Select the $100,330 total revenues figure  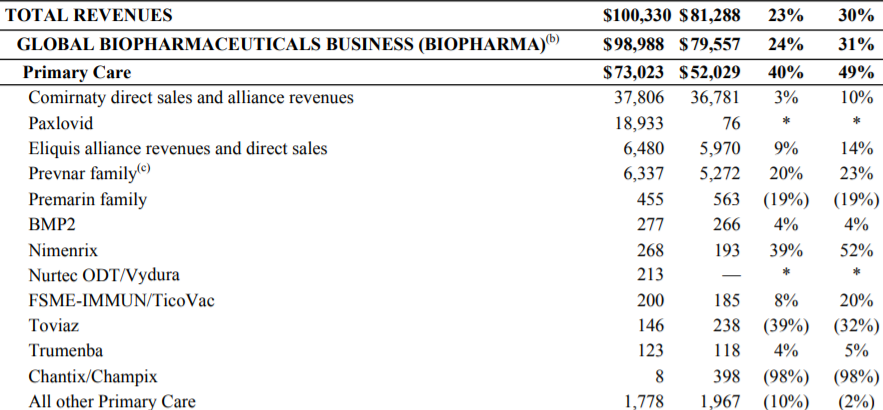coord(637,15)
